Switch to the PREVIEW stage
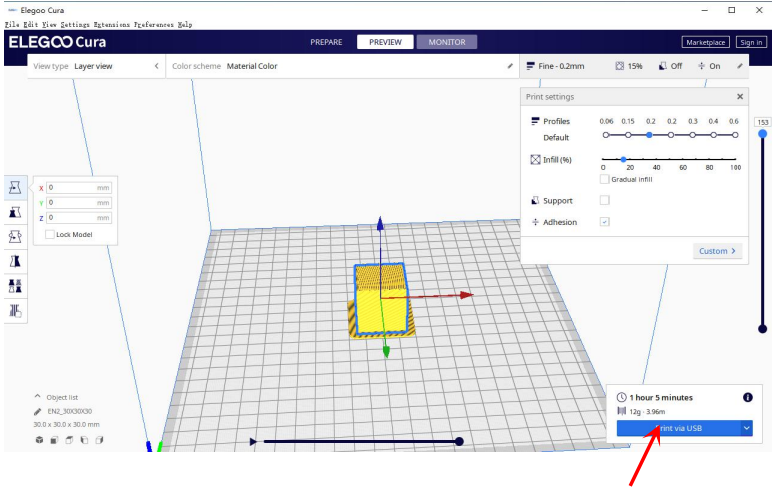773x489 pixels. 385,42
